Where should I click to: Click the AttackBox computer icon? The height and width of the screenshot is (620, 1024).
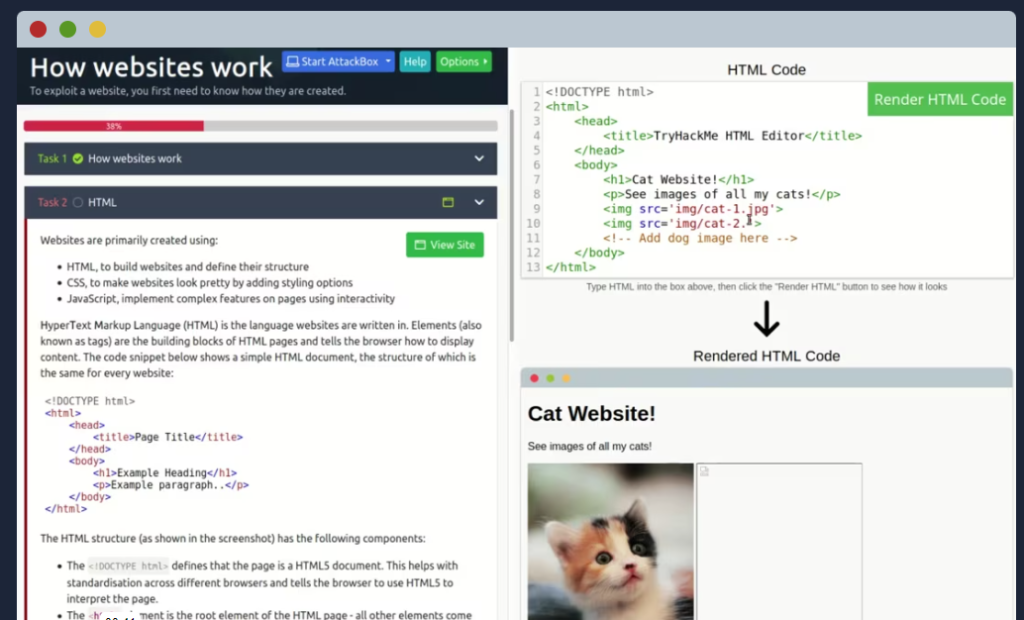pos(293,61)
